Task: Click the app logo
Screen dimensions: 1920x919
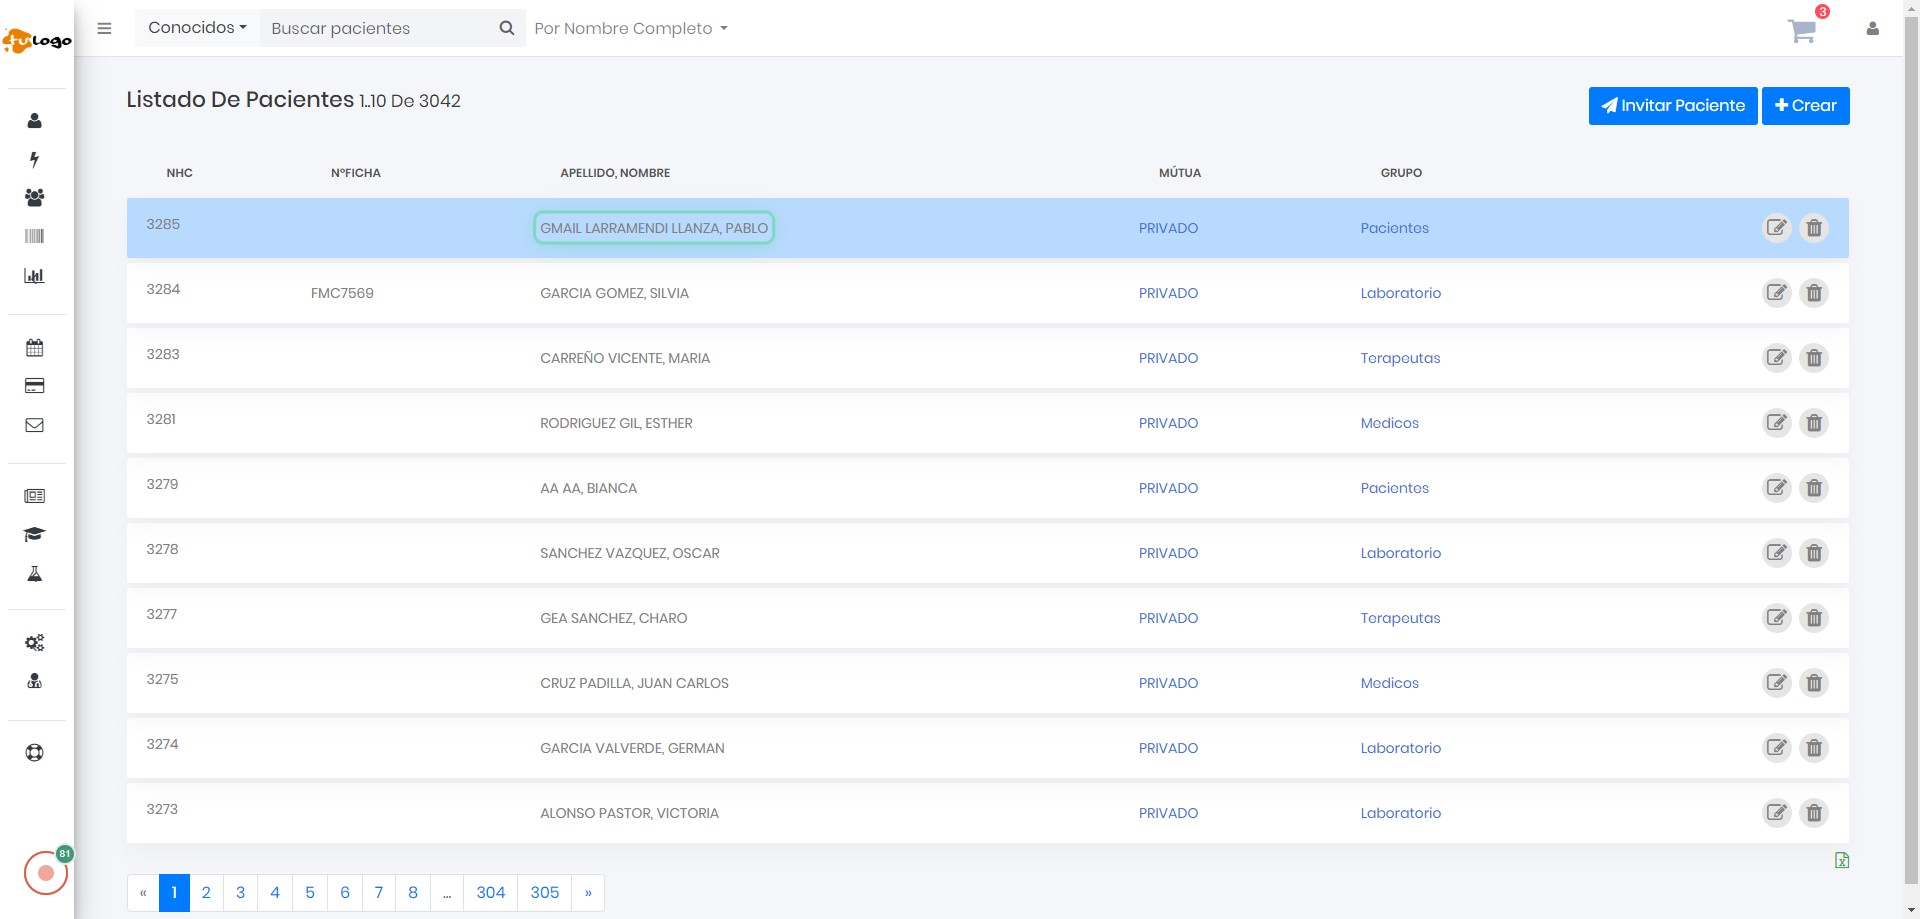Action: [x=37, y=40]
